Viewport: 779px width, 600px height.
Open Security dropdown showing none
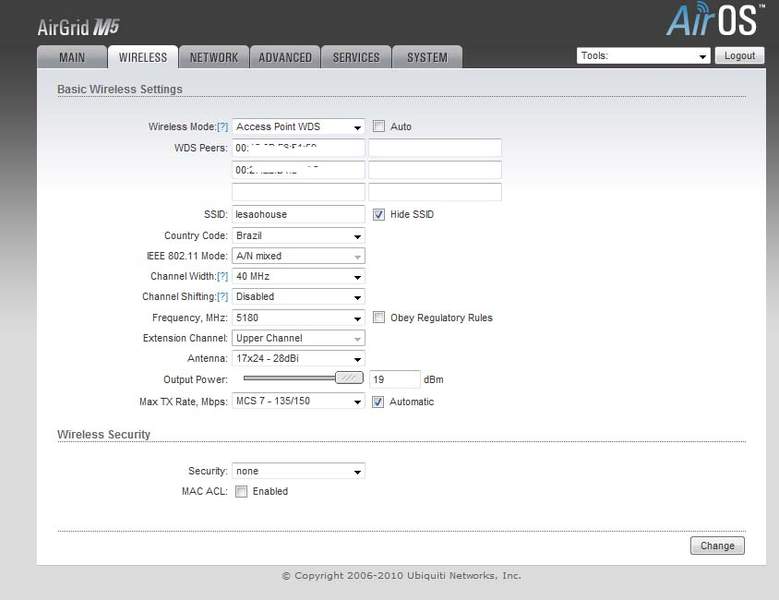298,471
